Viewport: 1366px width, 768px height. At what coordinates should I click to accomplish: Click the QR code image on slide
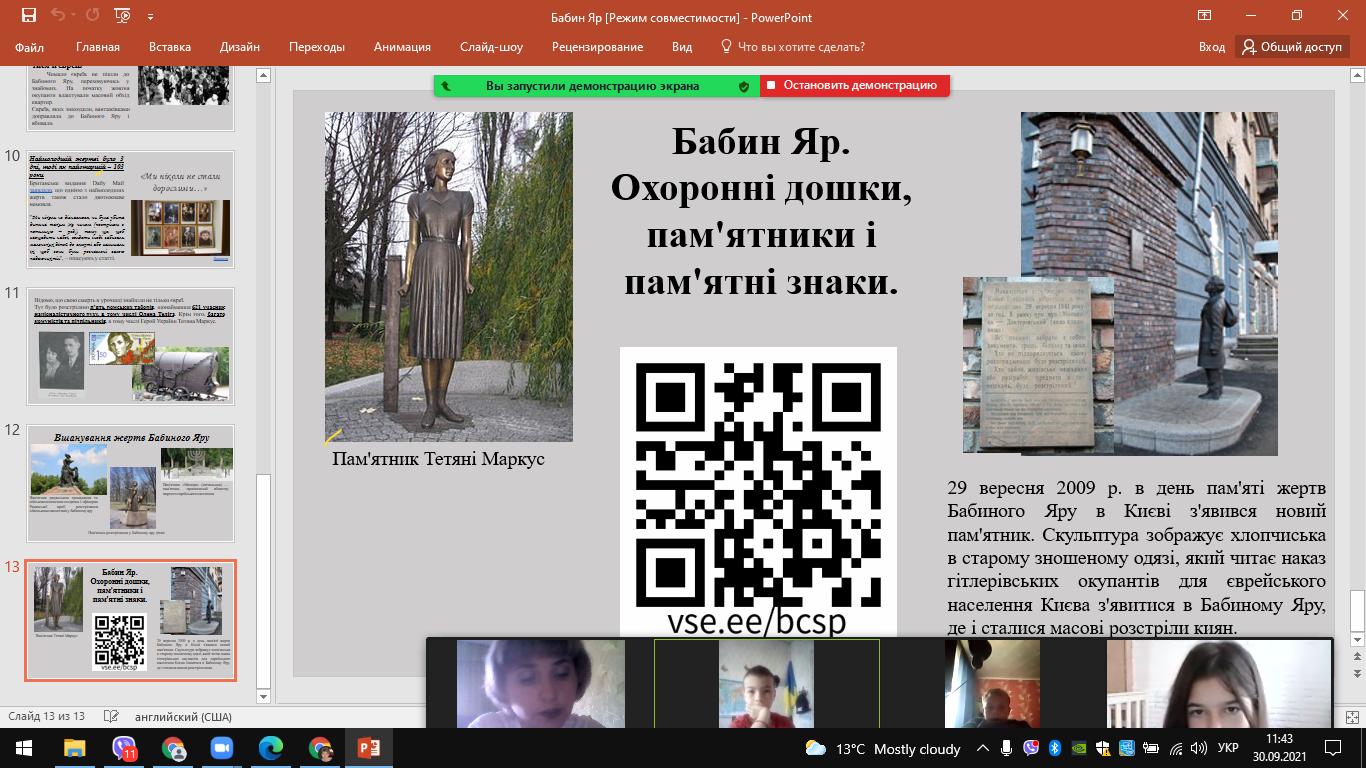(x=758, y=483)
